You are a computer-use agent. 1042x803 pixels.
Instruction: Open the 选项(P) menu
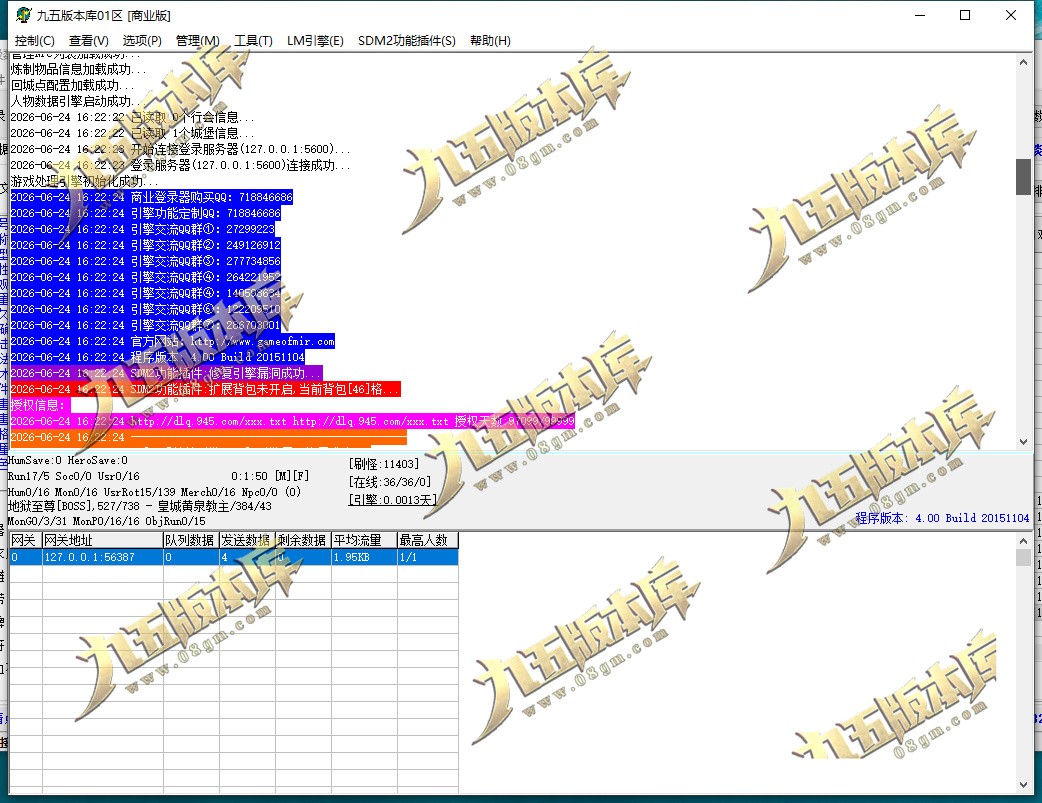point(142,41)
